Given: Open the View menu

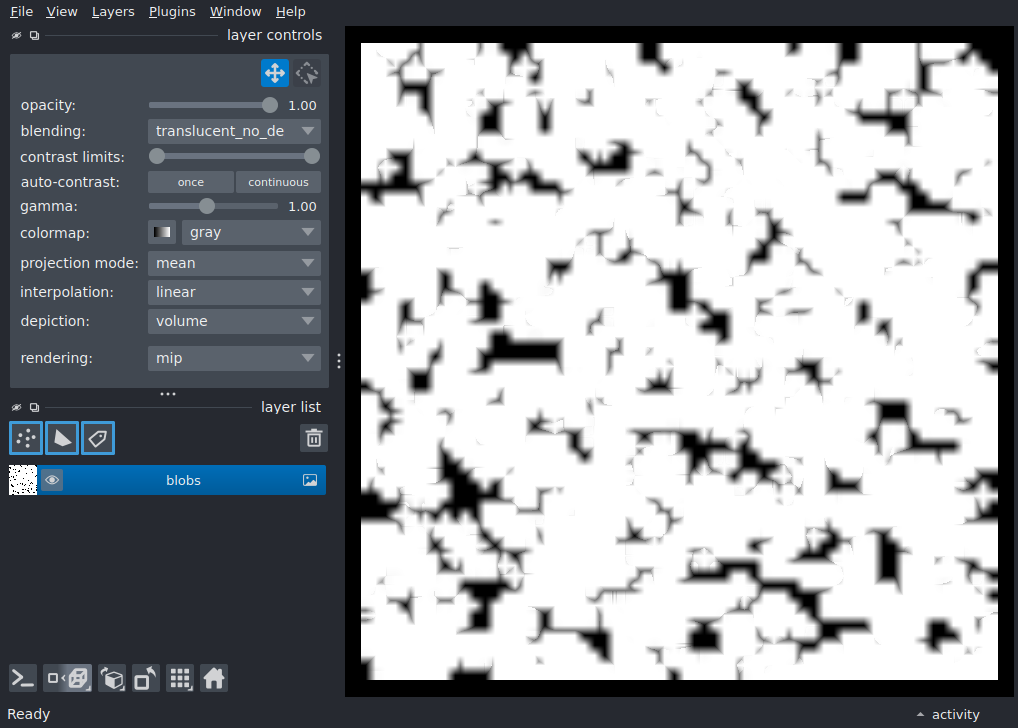Looking at the screenshot, I should coord(62,12).
